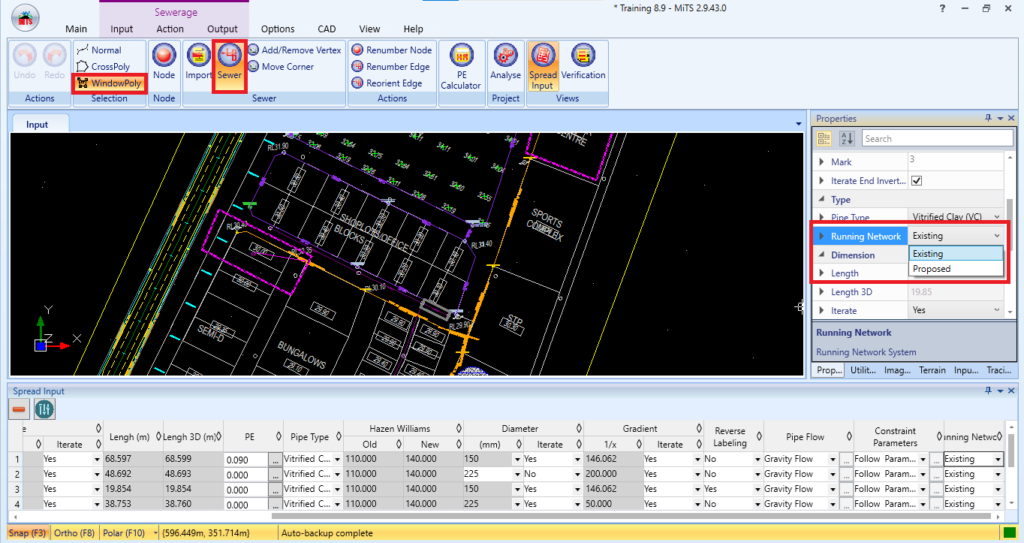The image size is (1024, 543).
Task: Open the View menu
Action: (369, 29)
